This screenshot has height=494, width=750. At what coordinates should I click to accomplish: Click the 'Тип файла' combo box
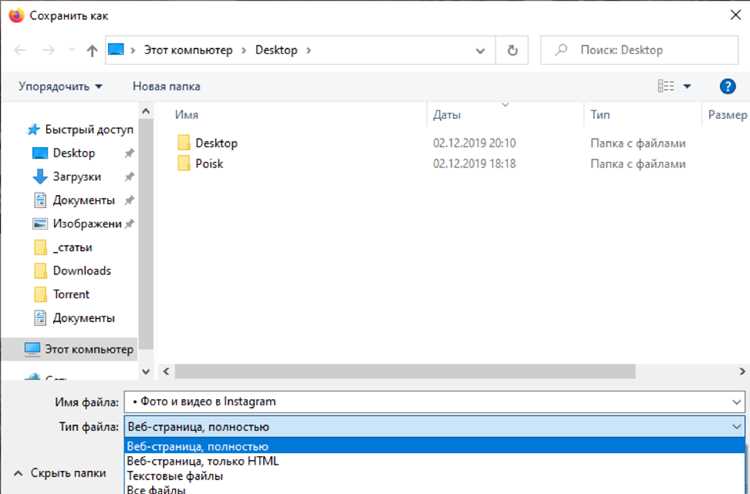point(434,427)
